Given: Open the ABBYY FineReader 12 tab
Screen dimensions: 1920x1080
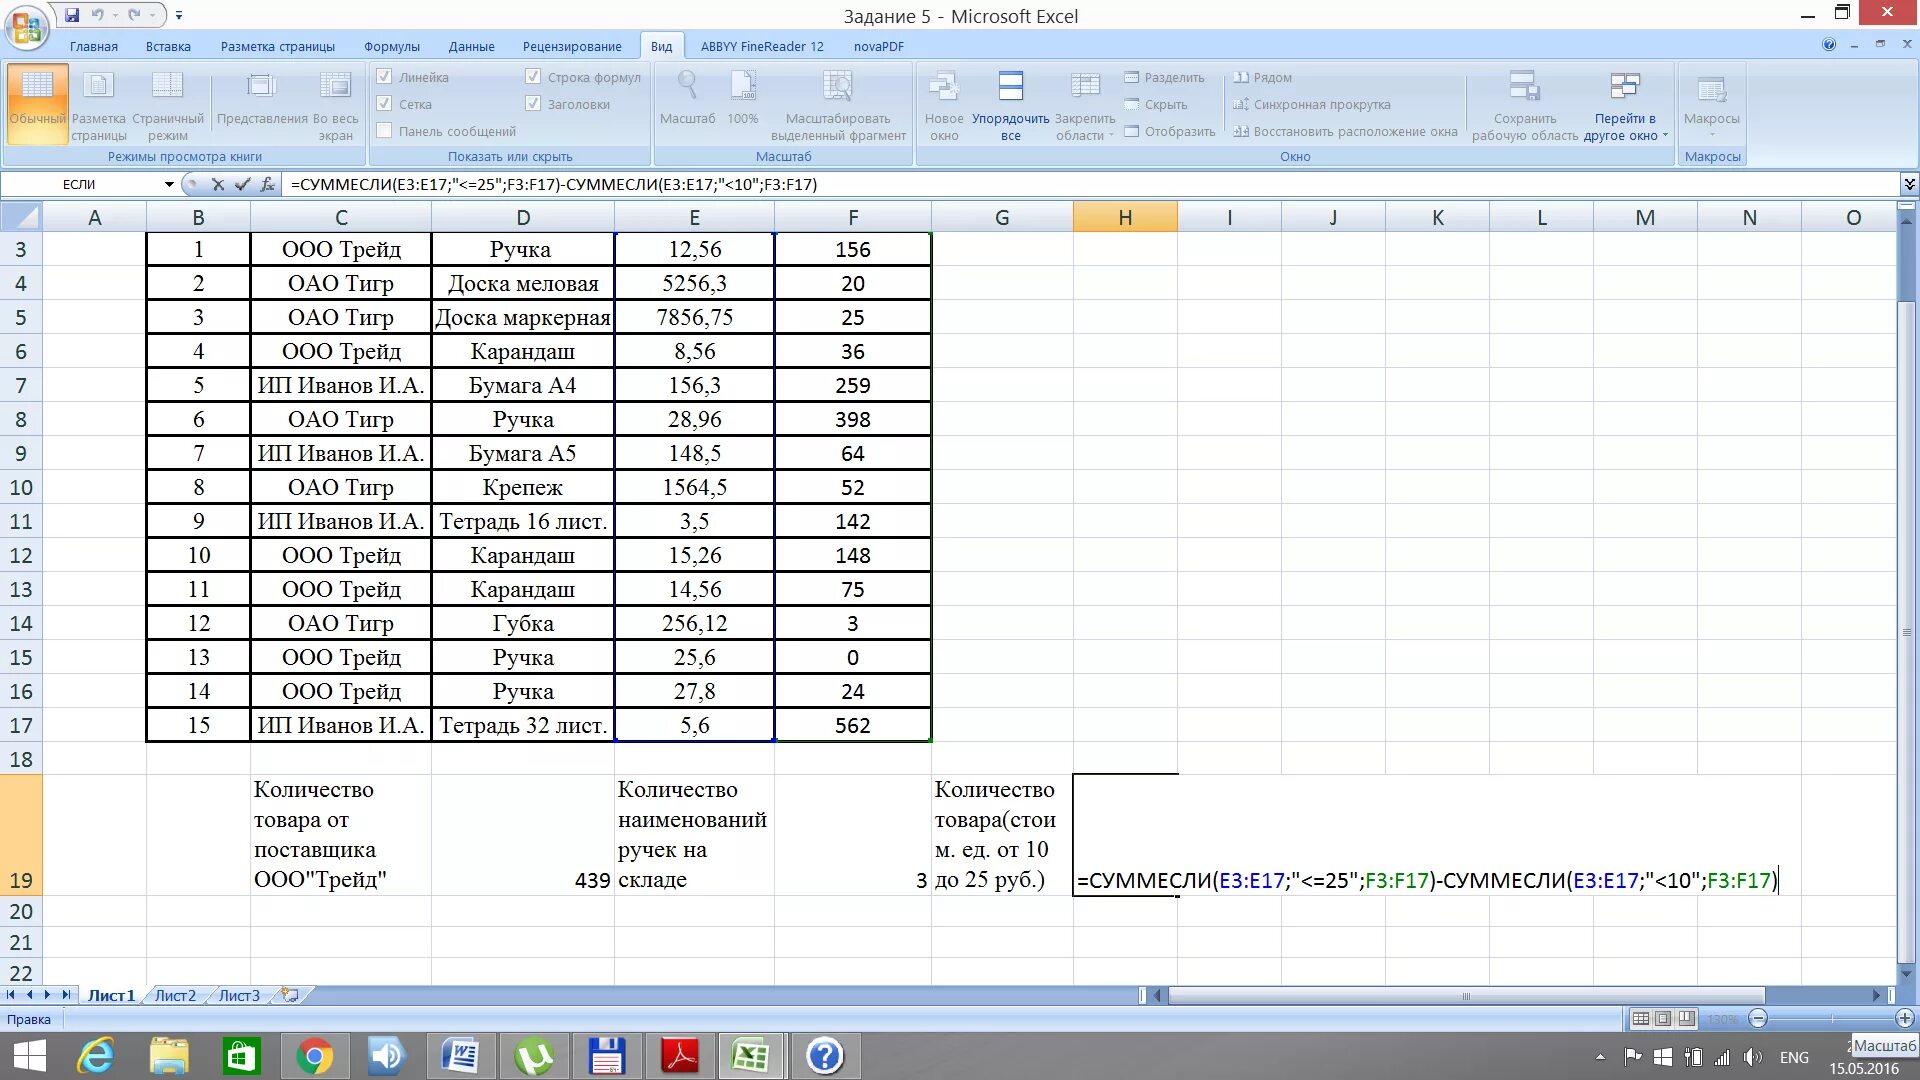Looking at the screenshot, I should tap(762, 46).
